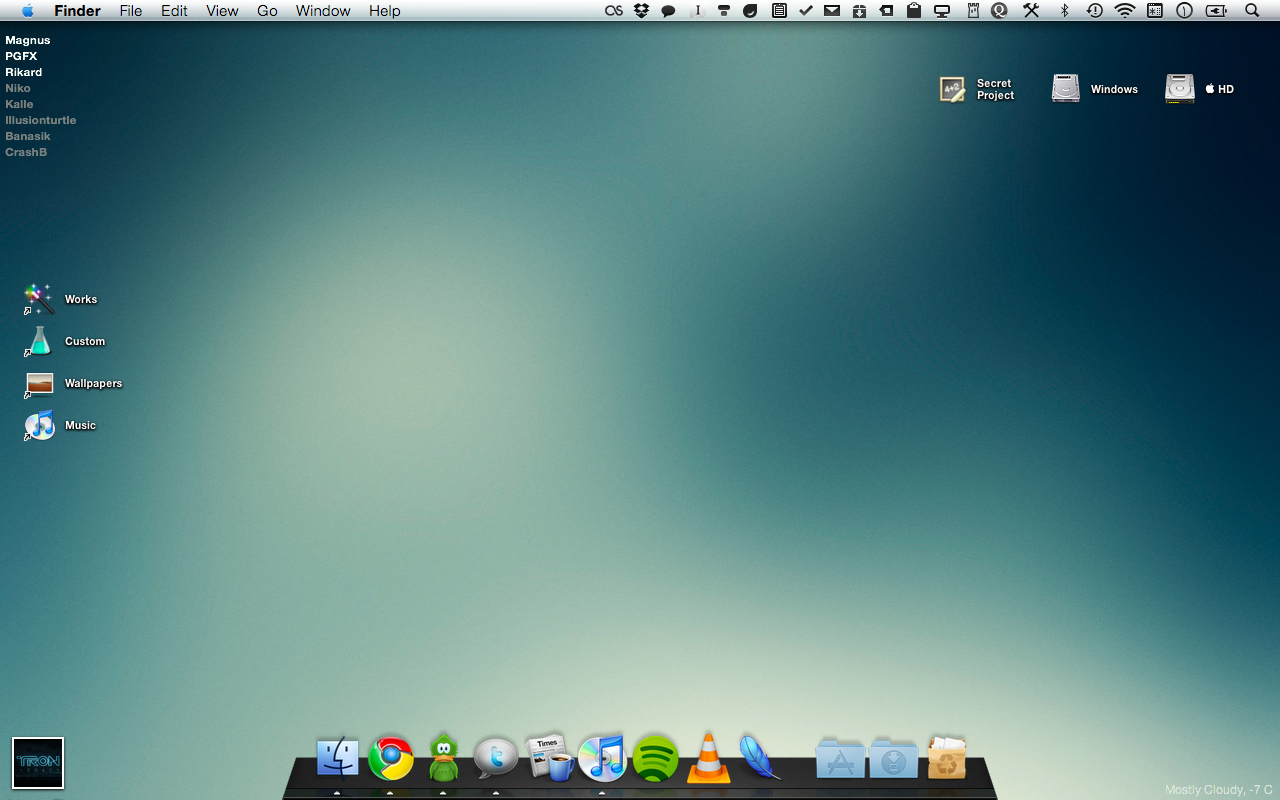The height and width of the screenshot is (800, 1280).
Task: Click the 'Niko' name in the list
Action: 18,88
